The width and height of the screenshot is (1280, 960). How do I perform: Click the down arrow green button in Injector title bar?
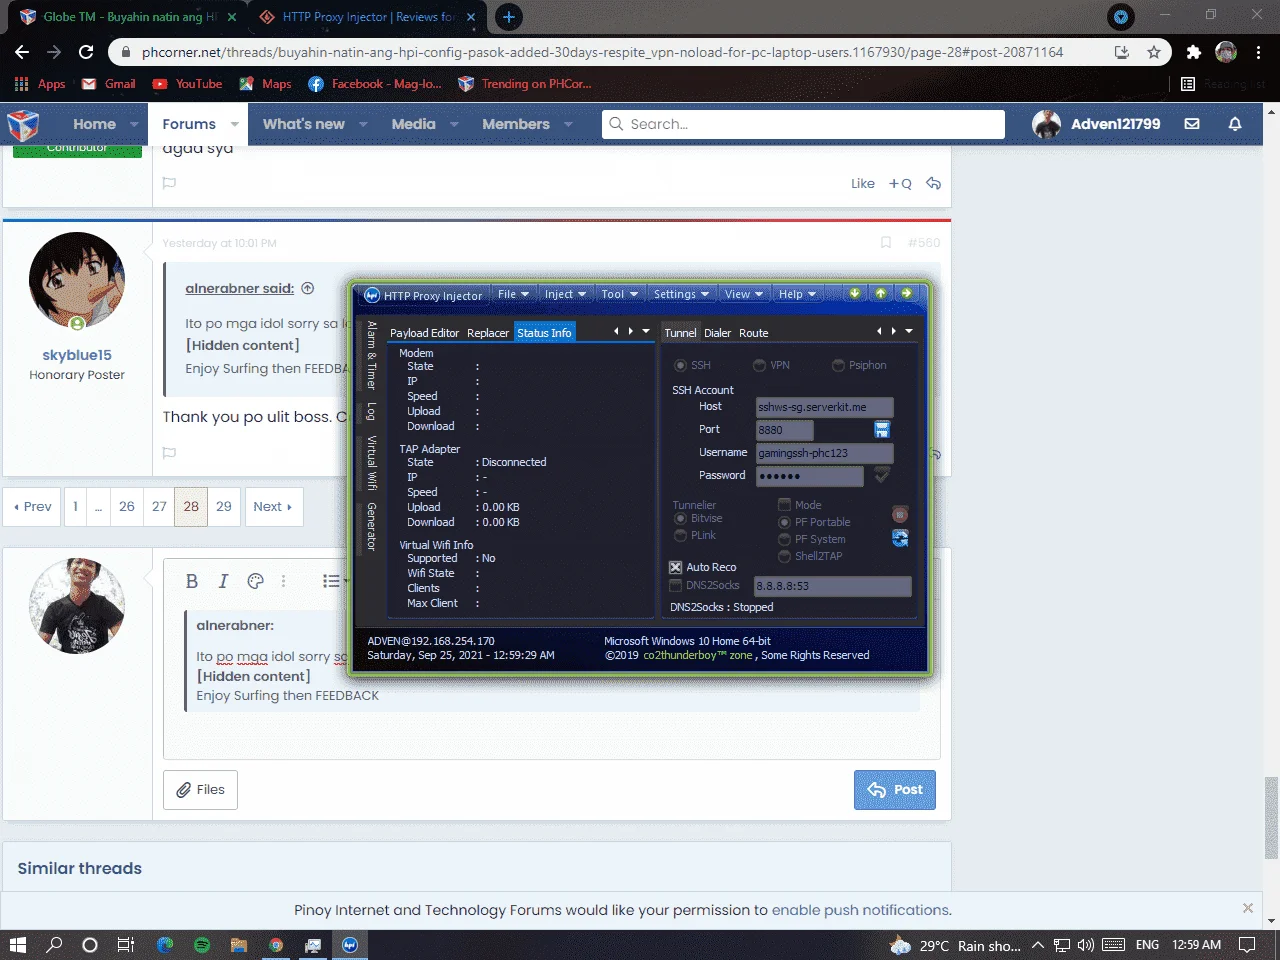[x=855, y=293]
